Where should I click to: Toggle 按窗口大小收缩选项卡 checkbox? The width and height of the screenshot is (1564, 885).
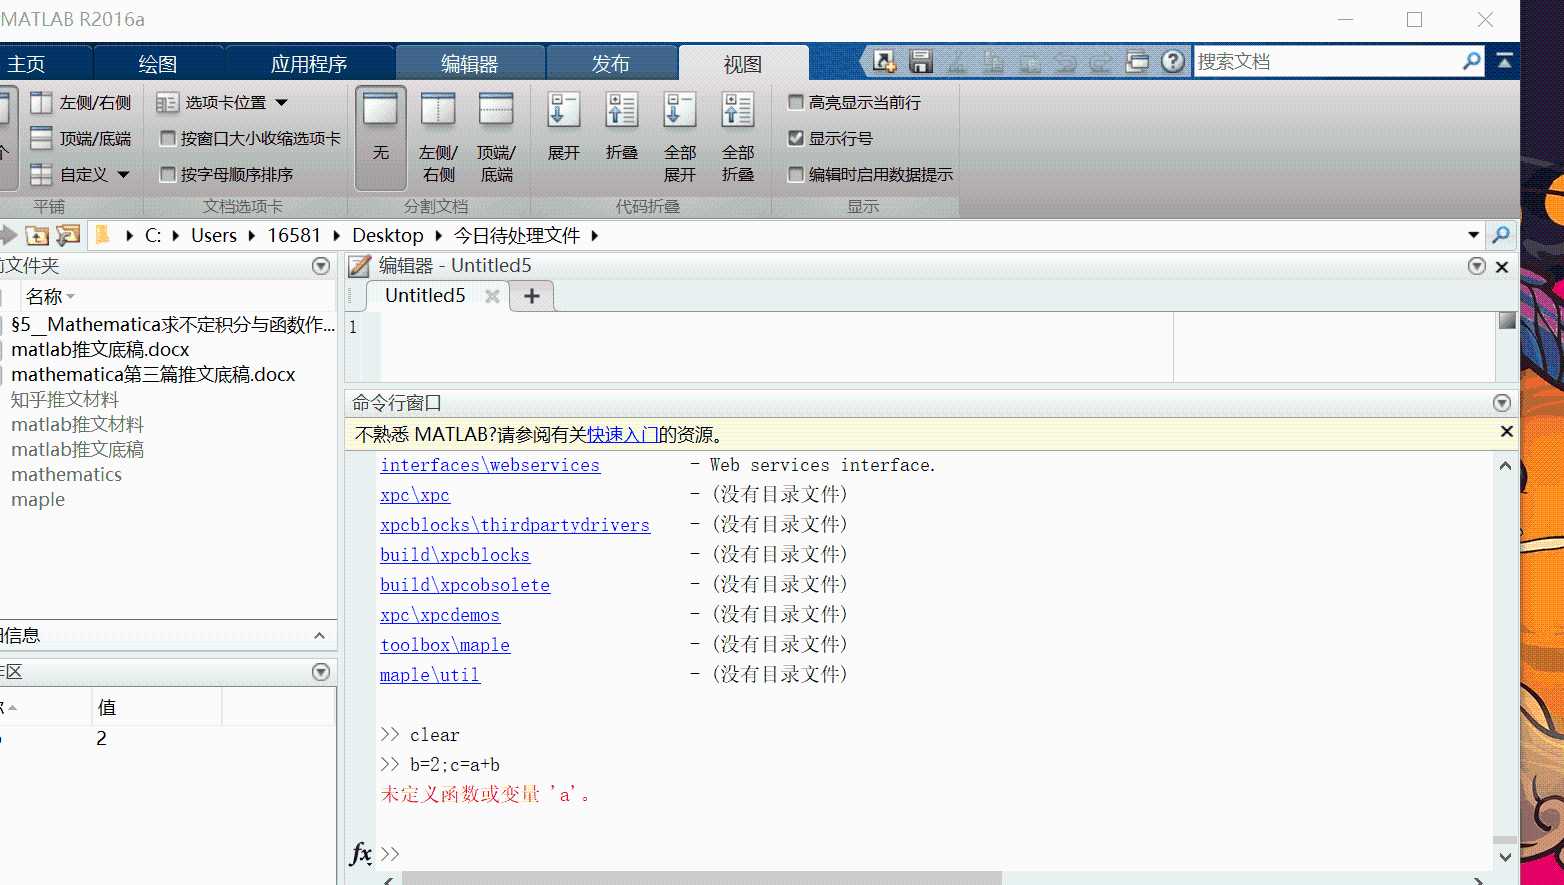click(168, 138)
